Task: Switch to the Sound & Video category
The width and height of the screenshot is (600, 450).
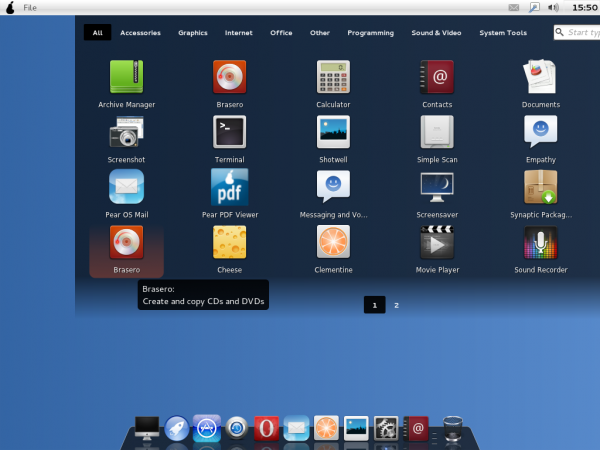Action: coord(436,33)
